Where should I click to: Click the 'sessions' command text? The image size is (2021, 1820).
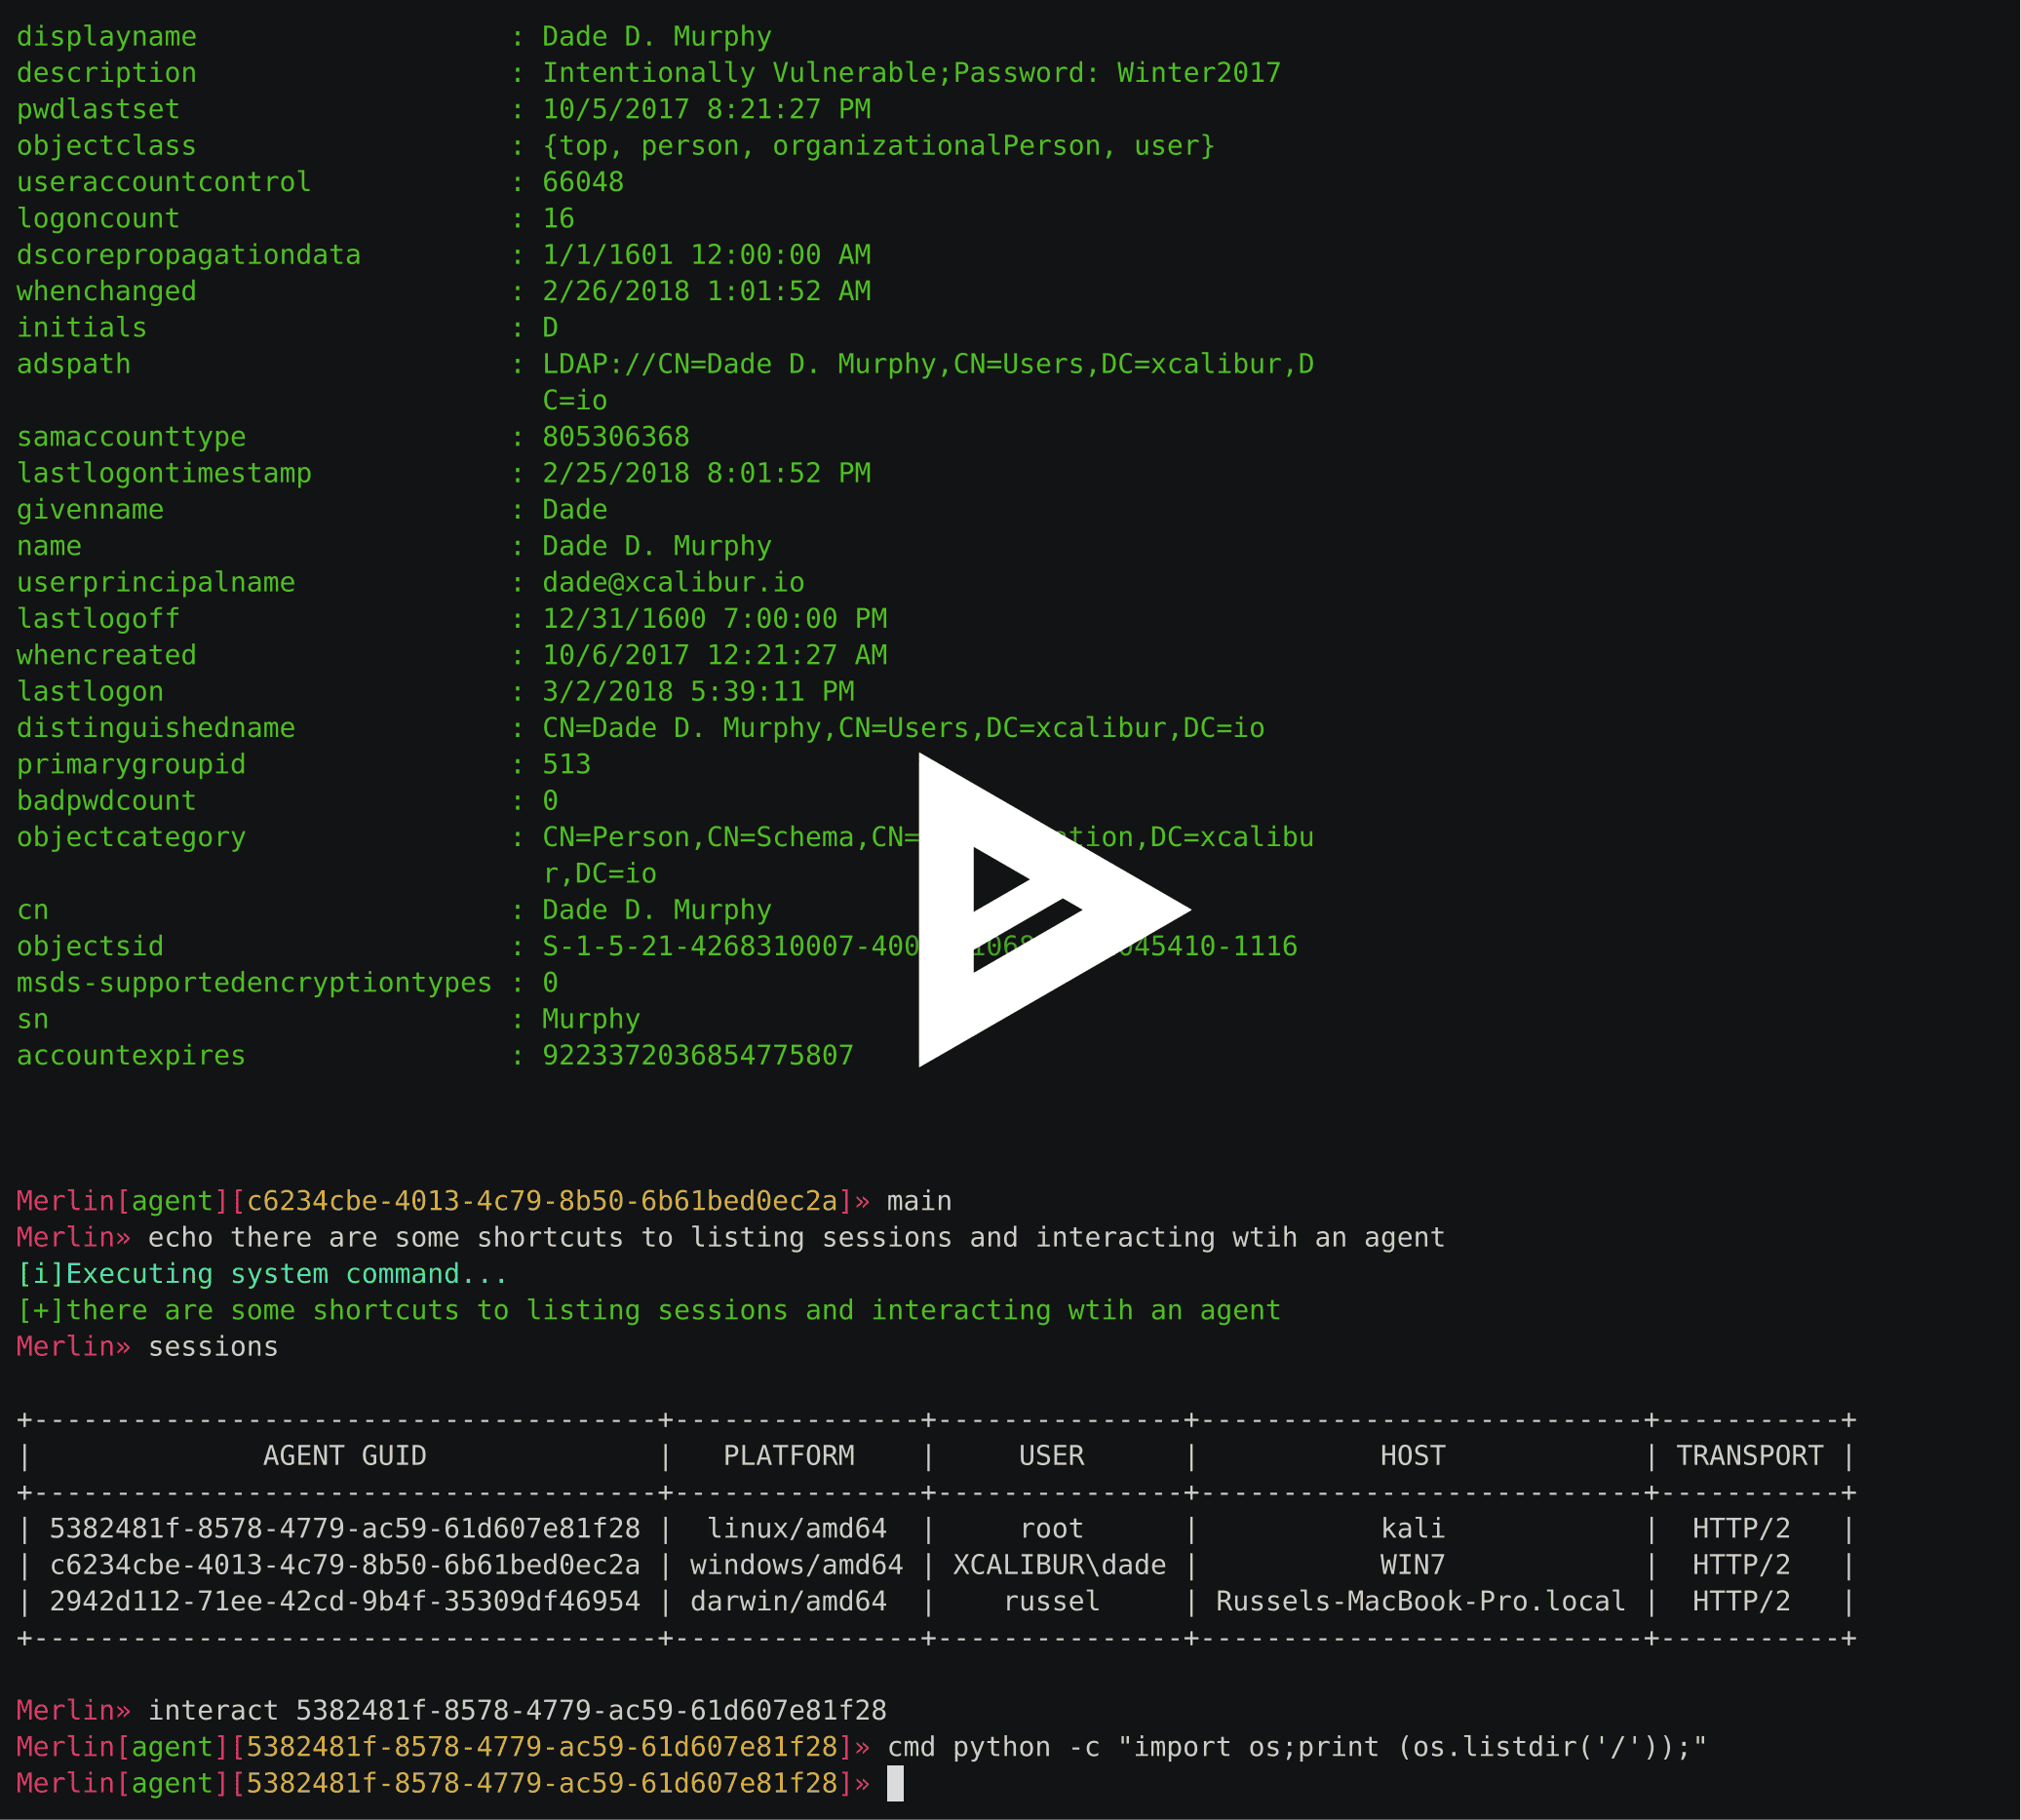(x=213, y=1347)
